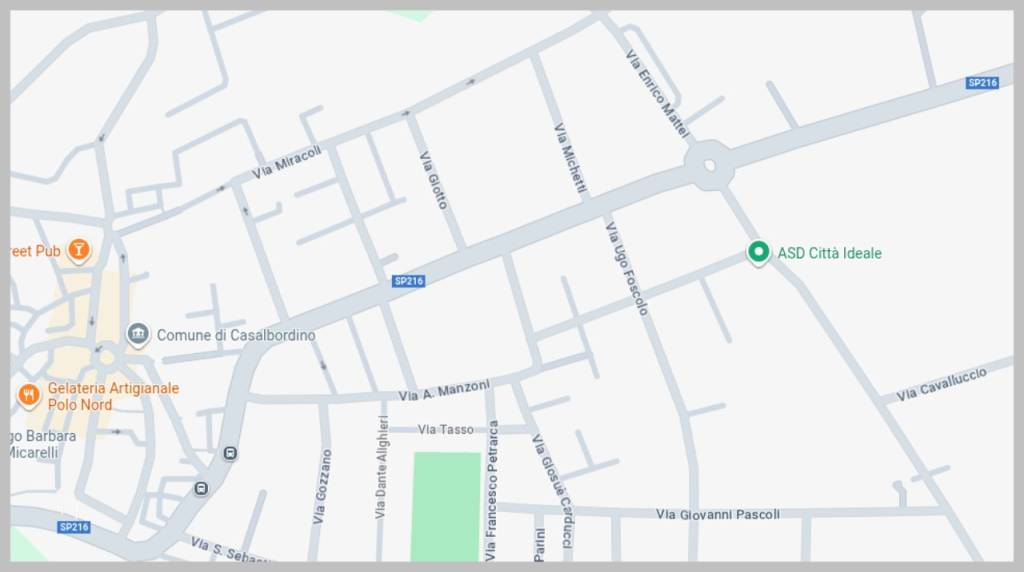Click the orange pub cocktail marker
The image size is (1024, 572).
point(78,250)
